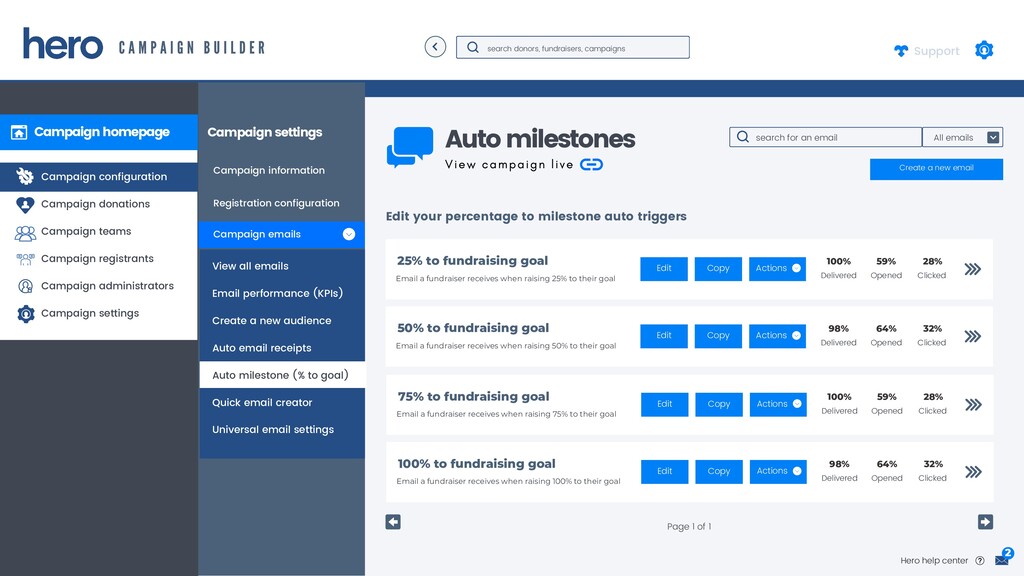Click the Campaign administrators label
The width and height of the screenshot is (1024, 576).
tap(107, 286)
